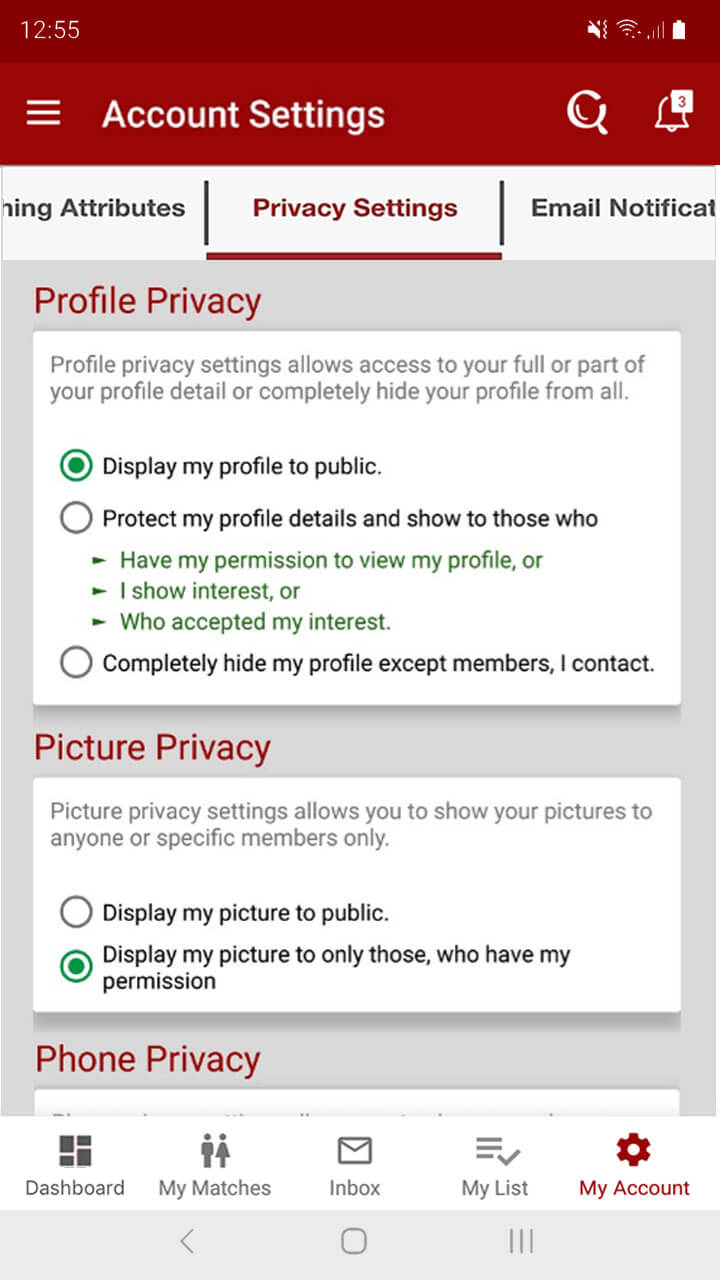Open Android recent apps button

(521, 1241)
